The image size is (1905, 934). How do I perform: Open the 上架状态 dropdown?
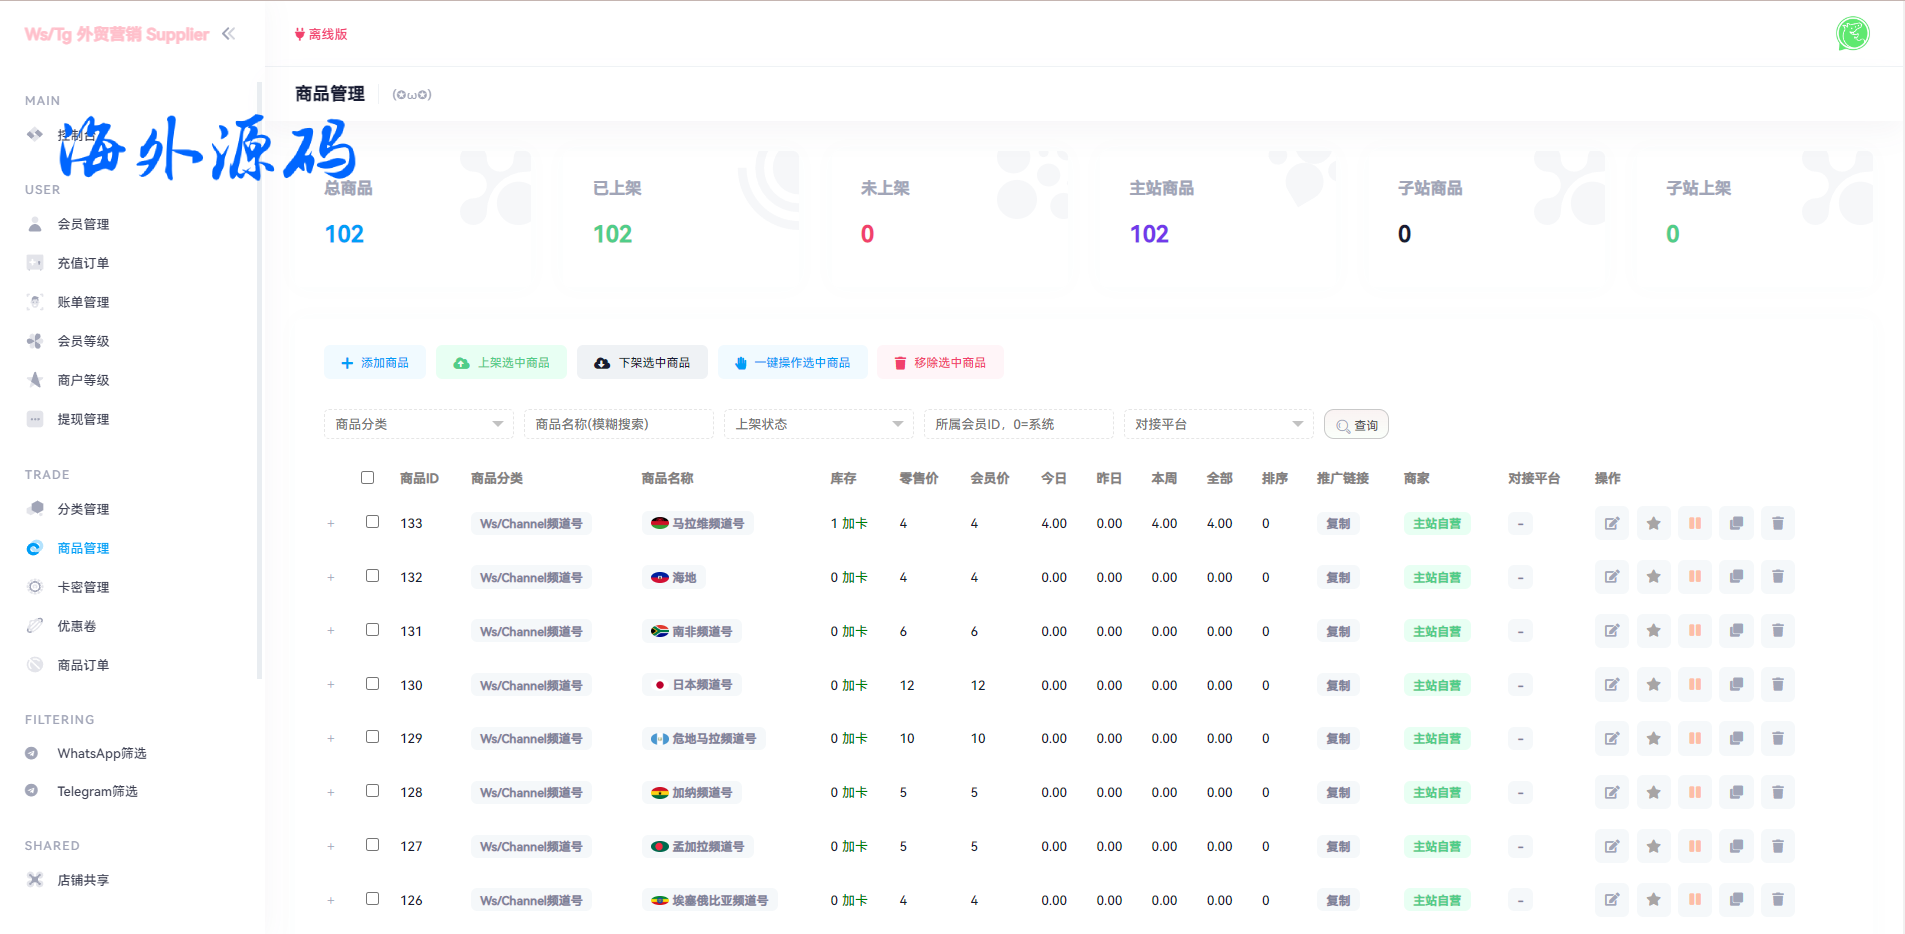818,424
